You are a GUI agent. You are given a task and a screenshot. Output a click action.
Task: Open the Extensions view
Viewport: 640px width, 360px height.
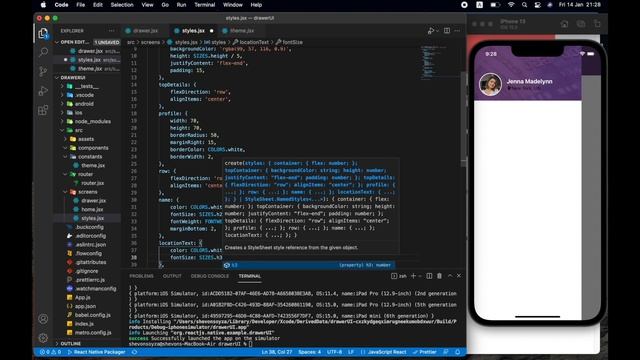43,110
